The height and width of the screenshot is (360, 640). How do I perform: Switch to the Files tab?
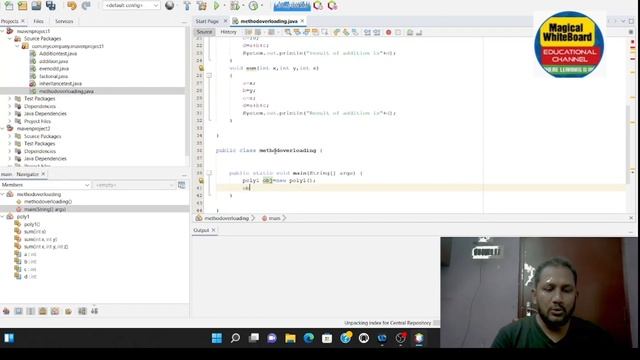pos(38,21)
